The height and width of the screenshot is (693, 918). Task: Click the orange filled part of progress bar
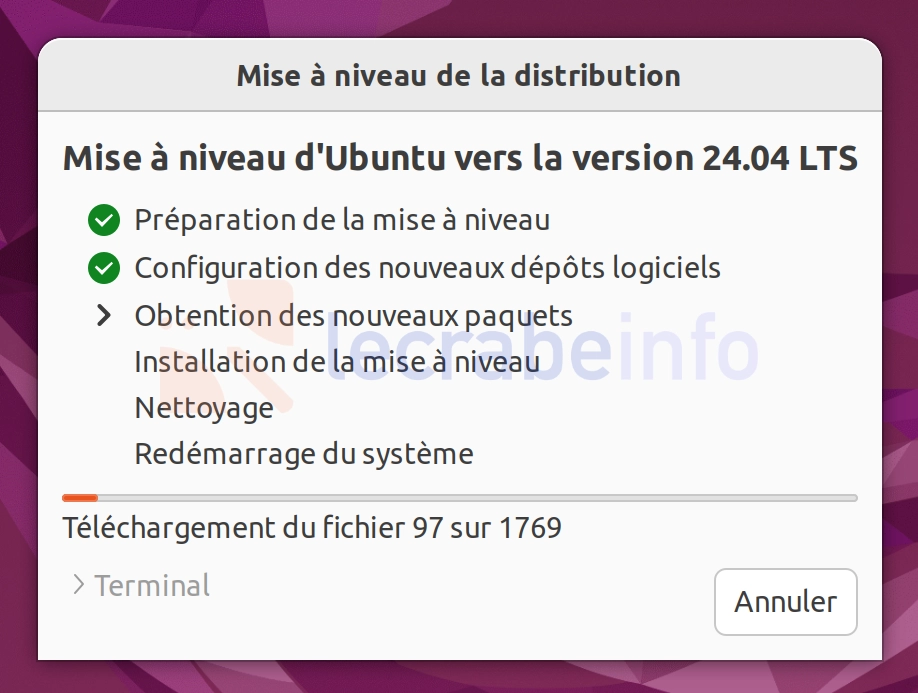tap(80, 498)
